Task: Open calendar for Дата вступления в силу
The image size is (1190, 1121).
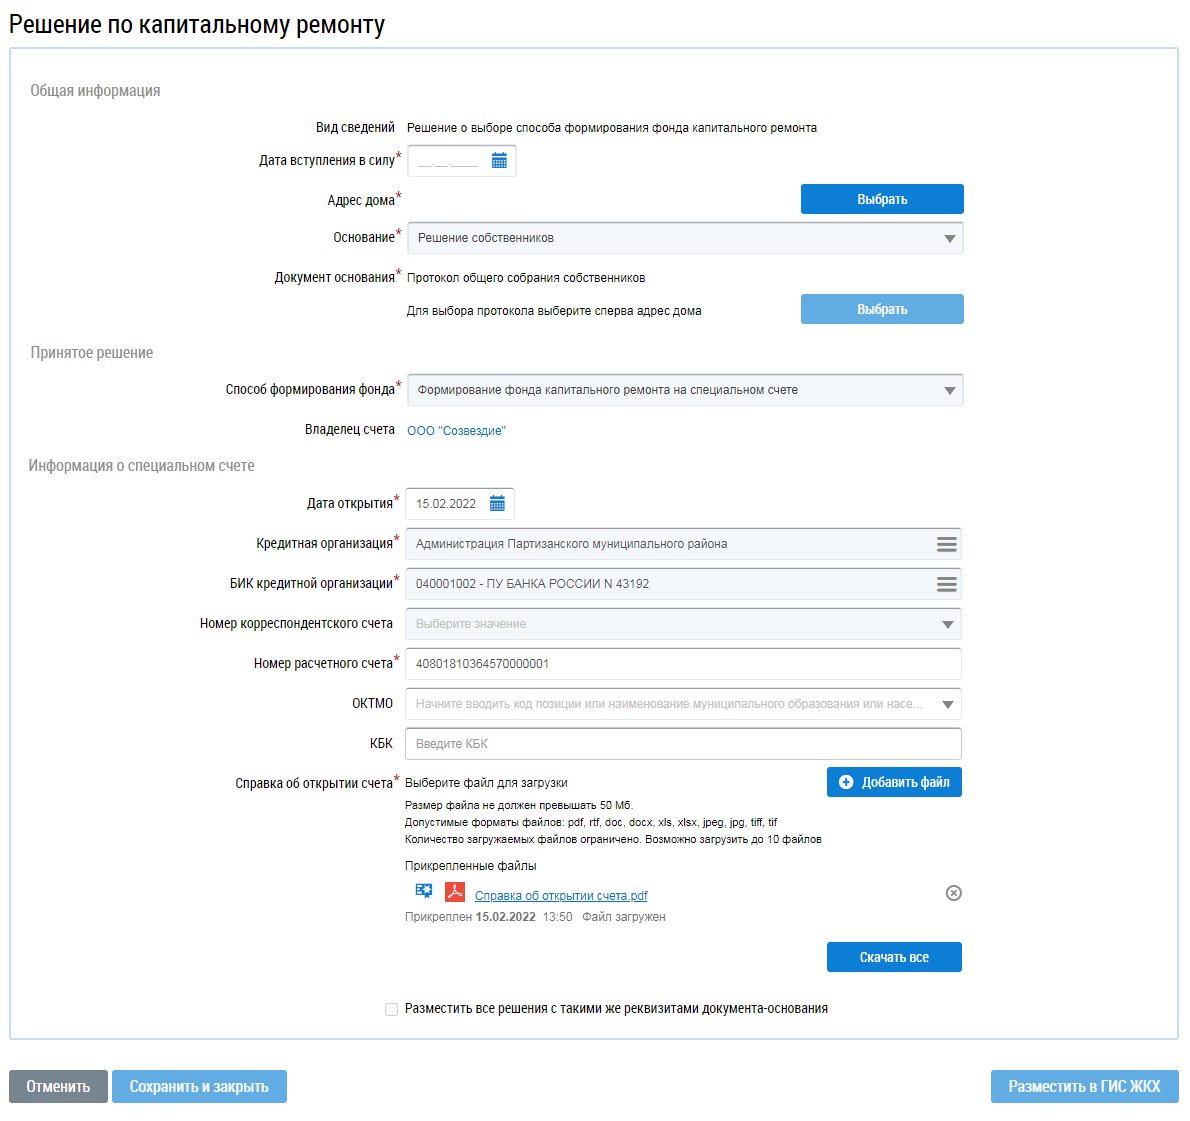Action: point(499,161)
